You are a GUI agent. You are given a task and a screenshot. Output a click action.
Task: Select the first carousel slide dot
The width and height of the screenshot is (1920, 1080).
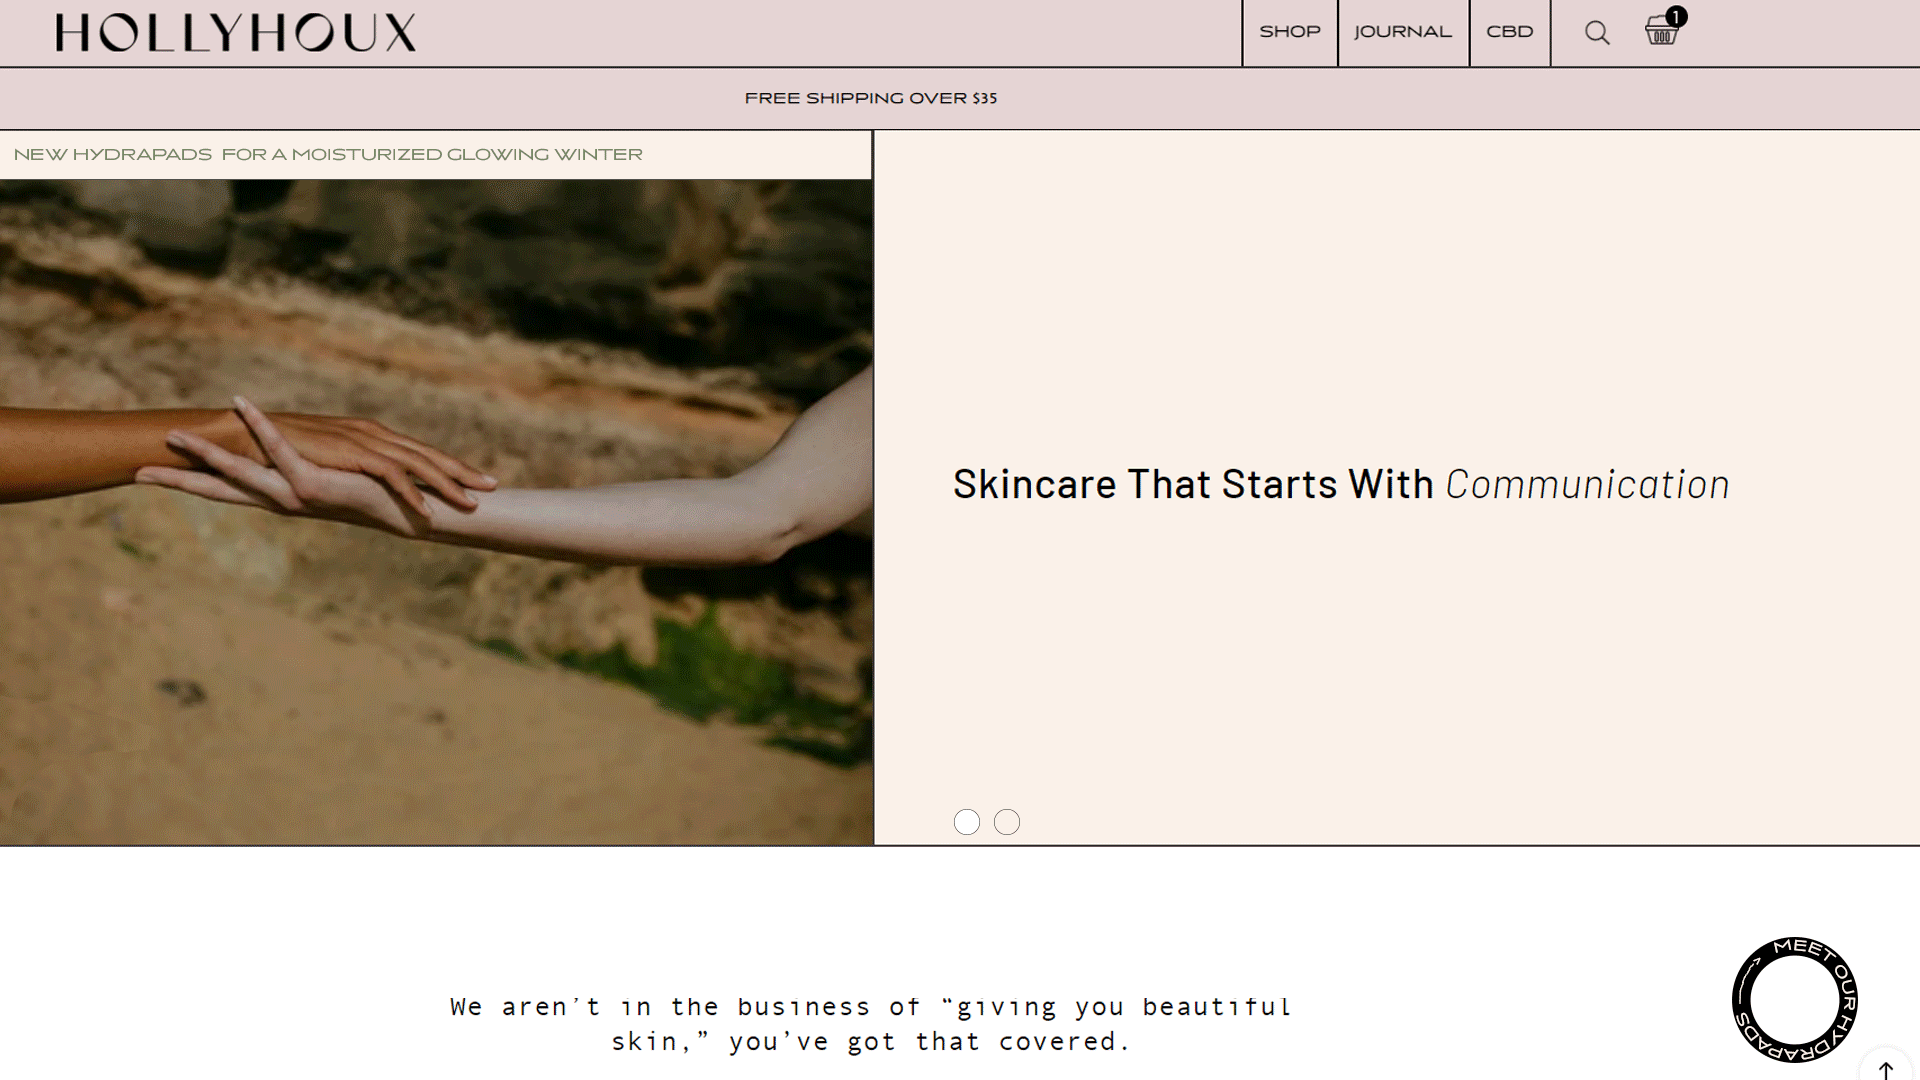[967, 822]
